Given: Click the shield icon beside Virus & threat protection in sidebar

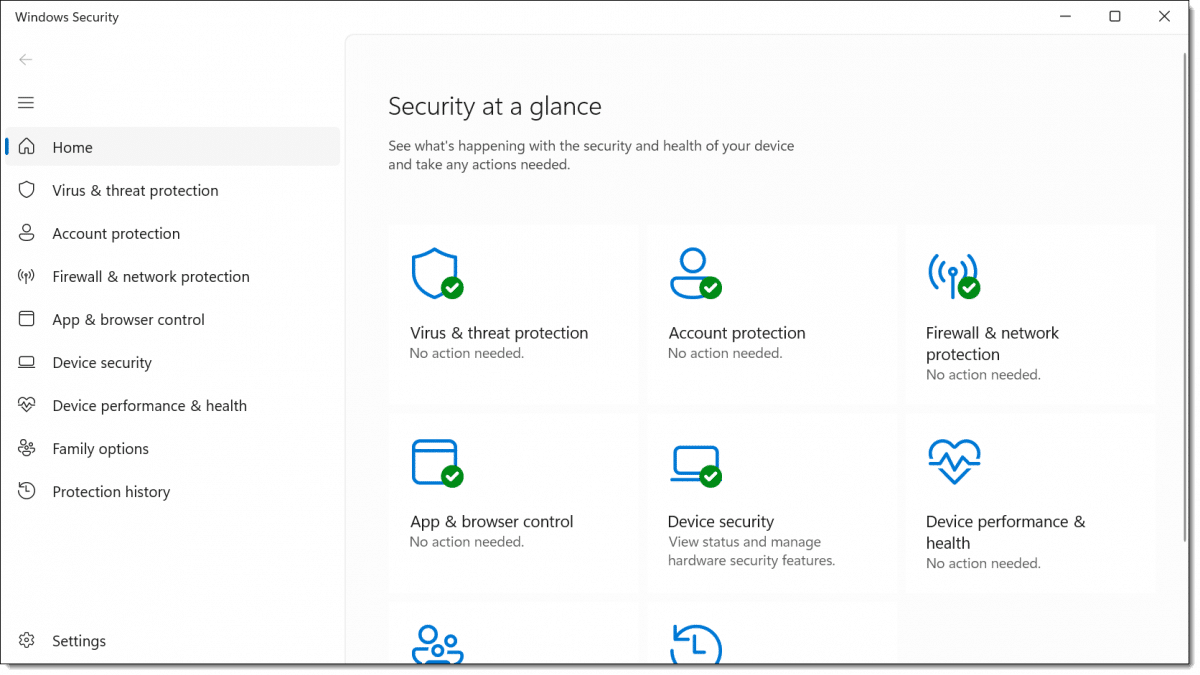Looking at the screenshot, I should (x=27, y=190).
